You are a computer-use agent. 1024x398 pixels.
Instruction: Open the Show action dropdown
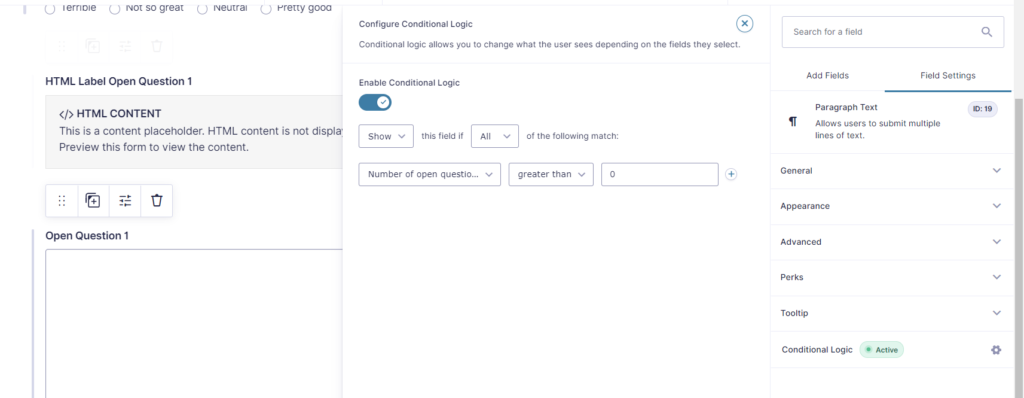386,136
